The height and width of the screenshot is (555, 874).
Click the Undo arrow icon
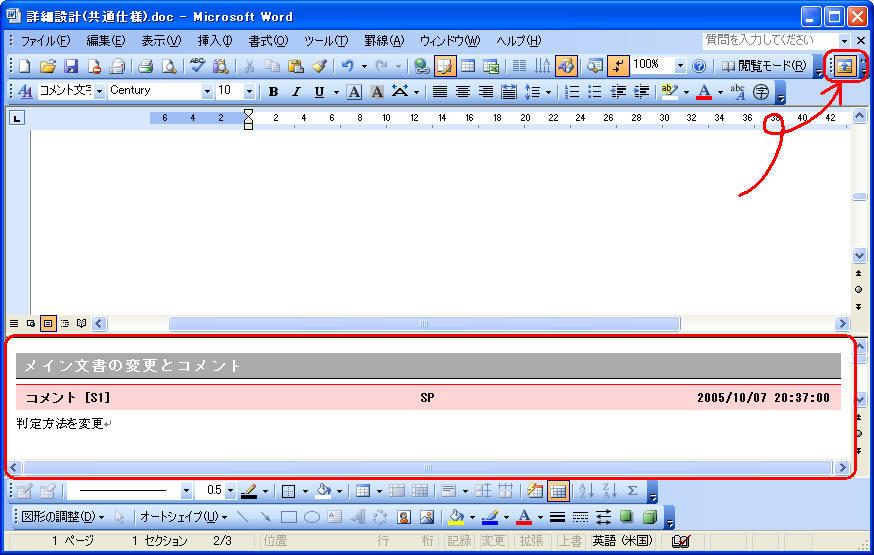point(346,66)
